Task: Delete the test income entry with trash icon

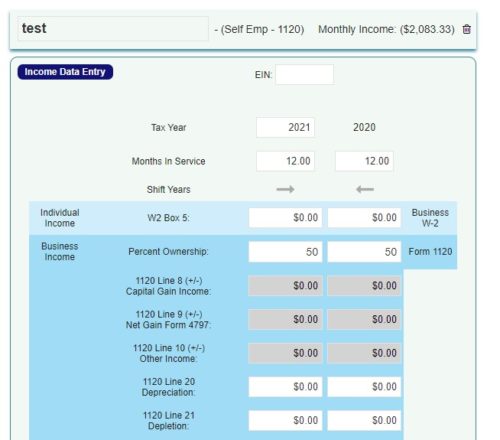Action: [x=467, y=29]
